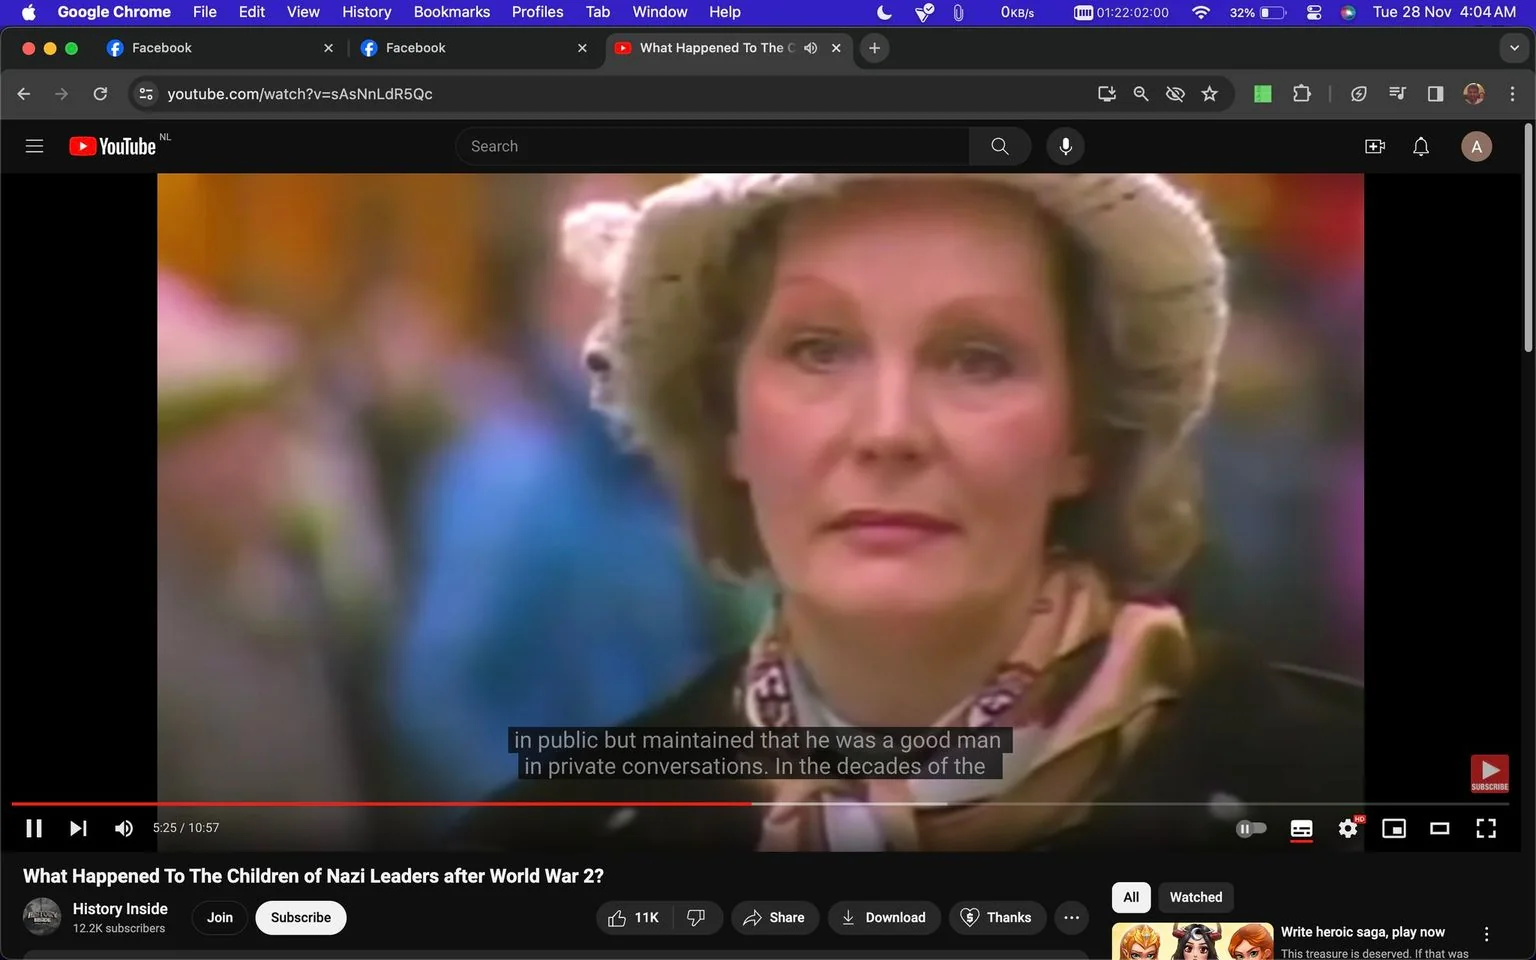
Task: Send Thanks to creator
Action: (997, 917)
